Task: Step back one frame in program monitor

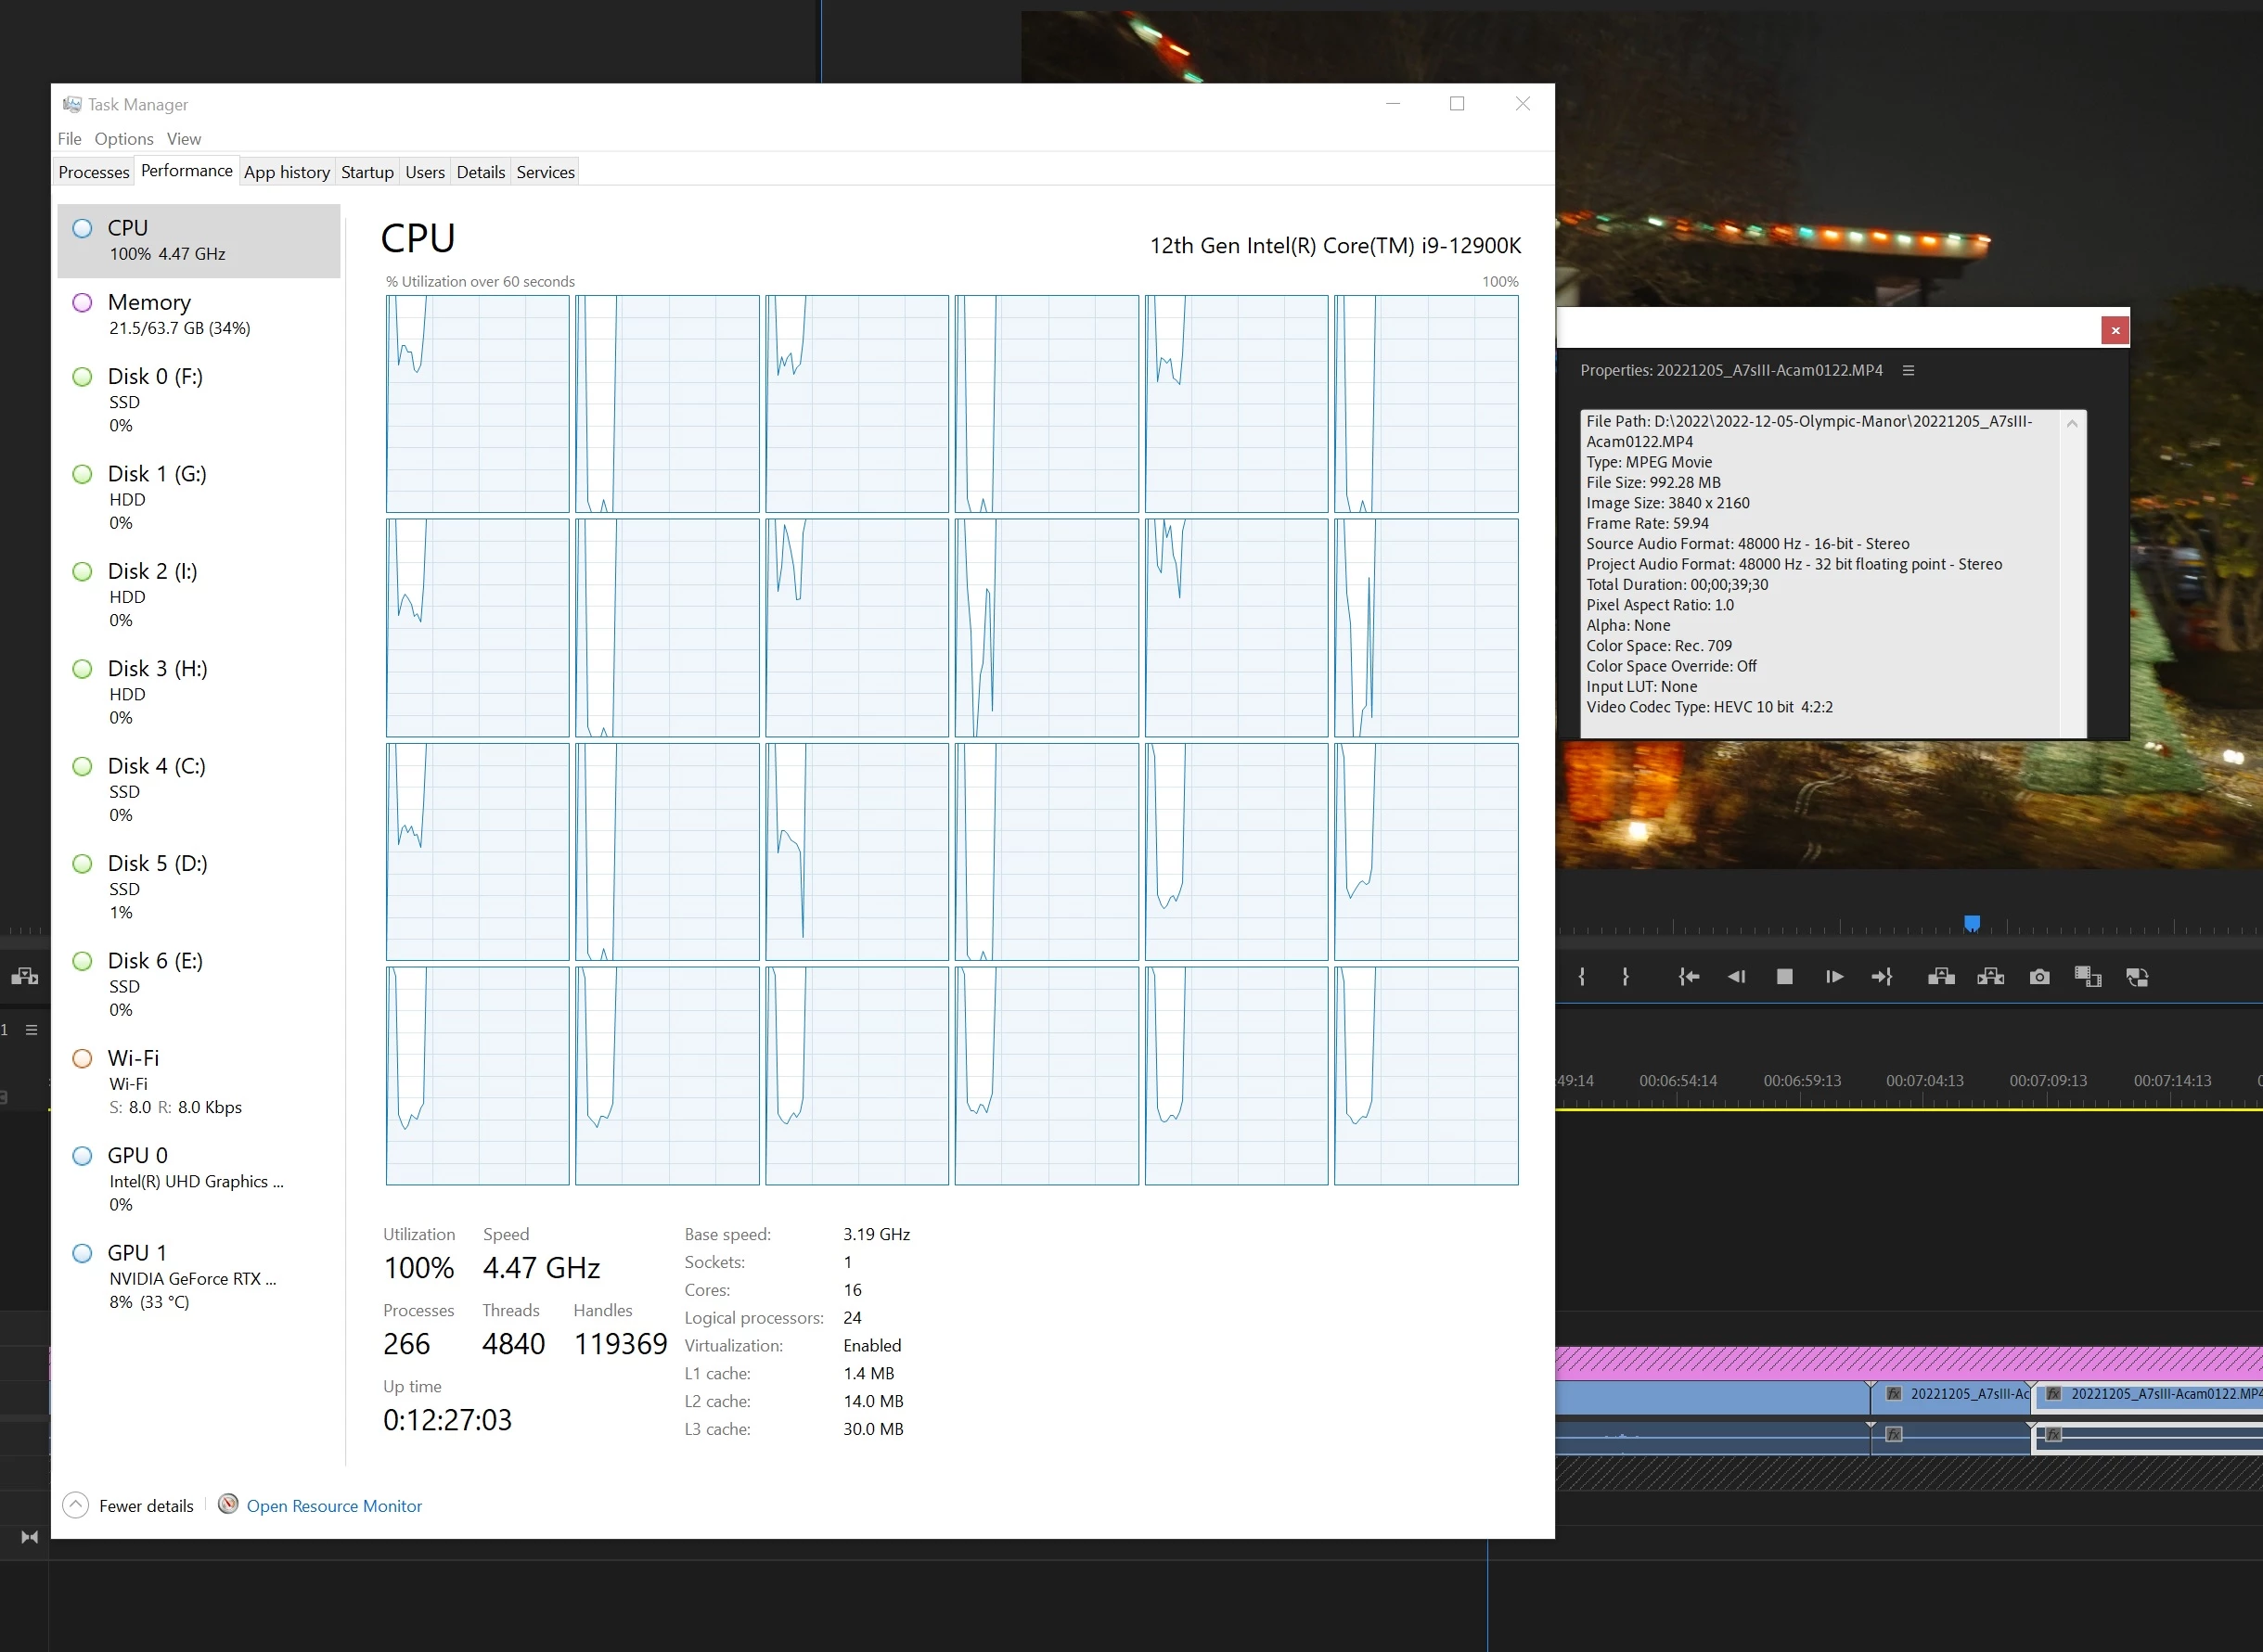Action: (1737, 977)
